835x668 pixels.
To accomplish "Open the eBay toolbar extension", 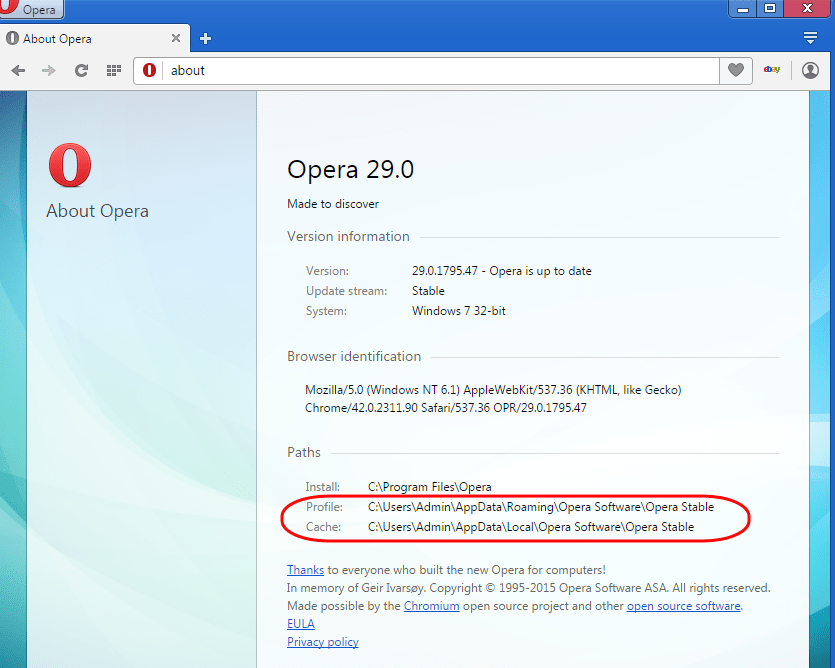I will 772,70.
